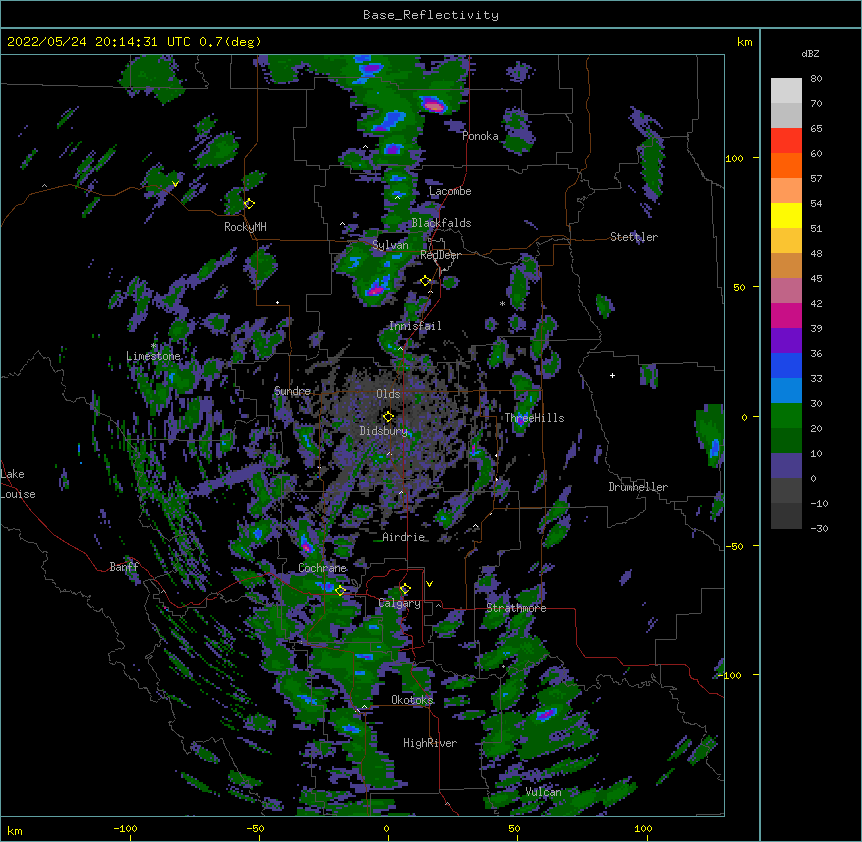
Task: Select the white 80 dBZ legend swatch
Action: pos(786,90)
